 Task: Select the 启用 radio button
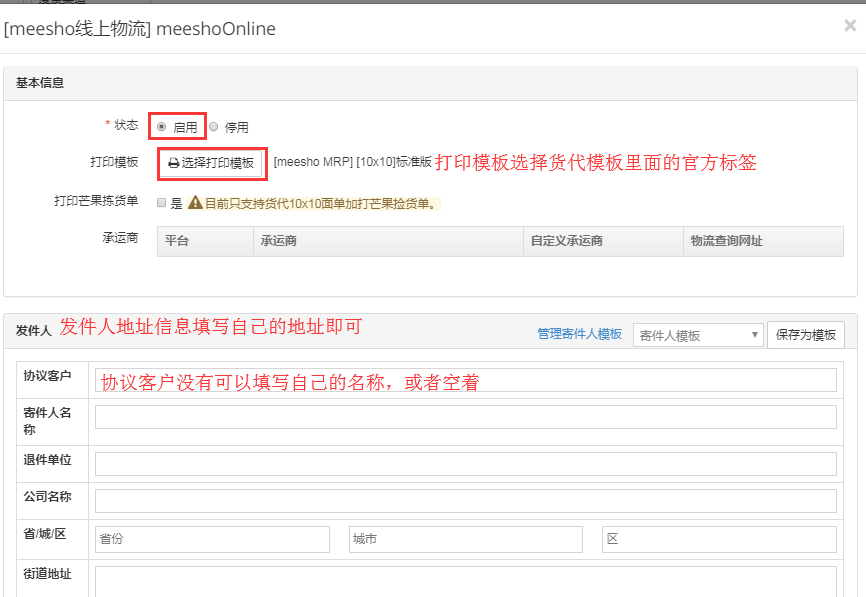[x=162, y=127]
